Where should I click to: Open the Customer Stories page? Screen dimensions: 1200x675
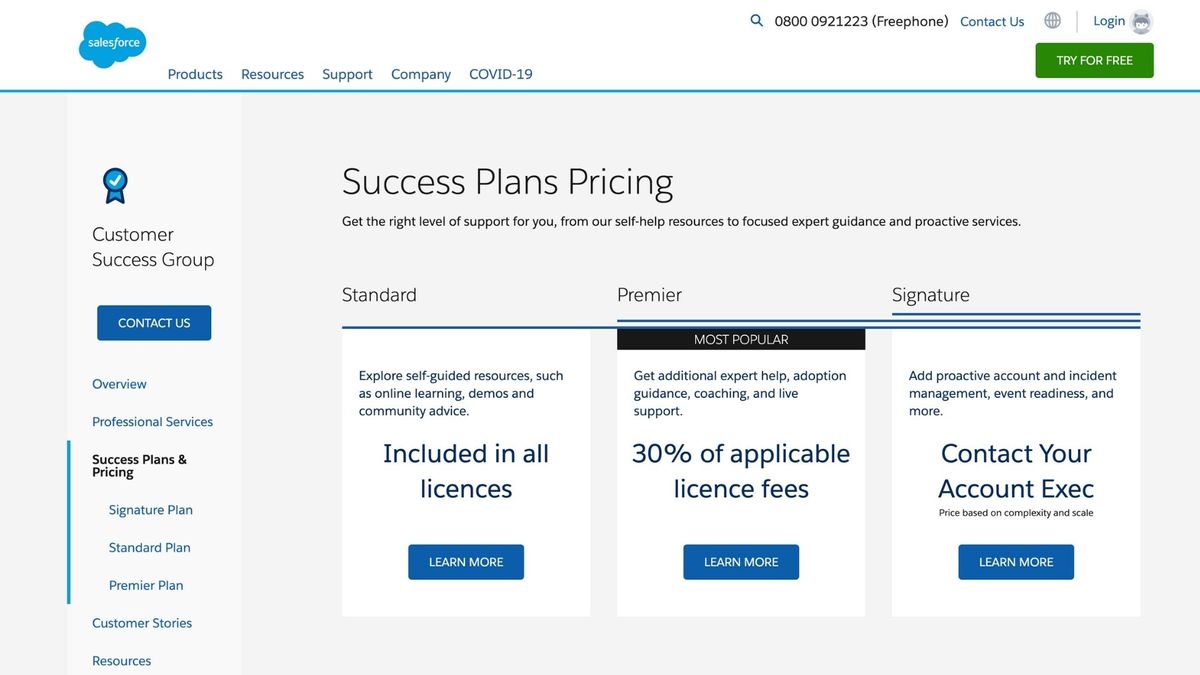coord(142,622)
